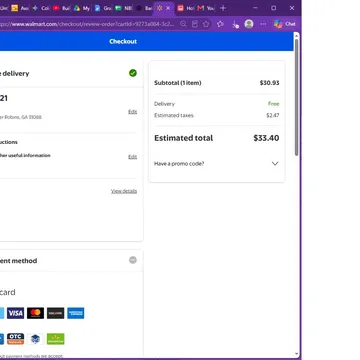Open a new browser tab

223,8
